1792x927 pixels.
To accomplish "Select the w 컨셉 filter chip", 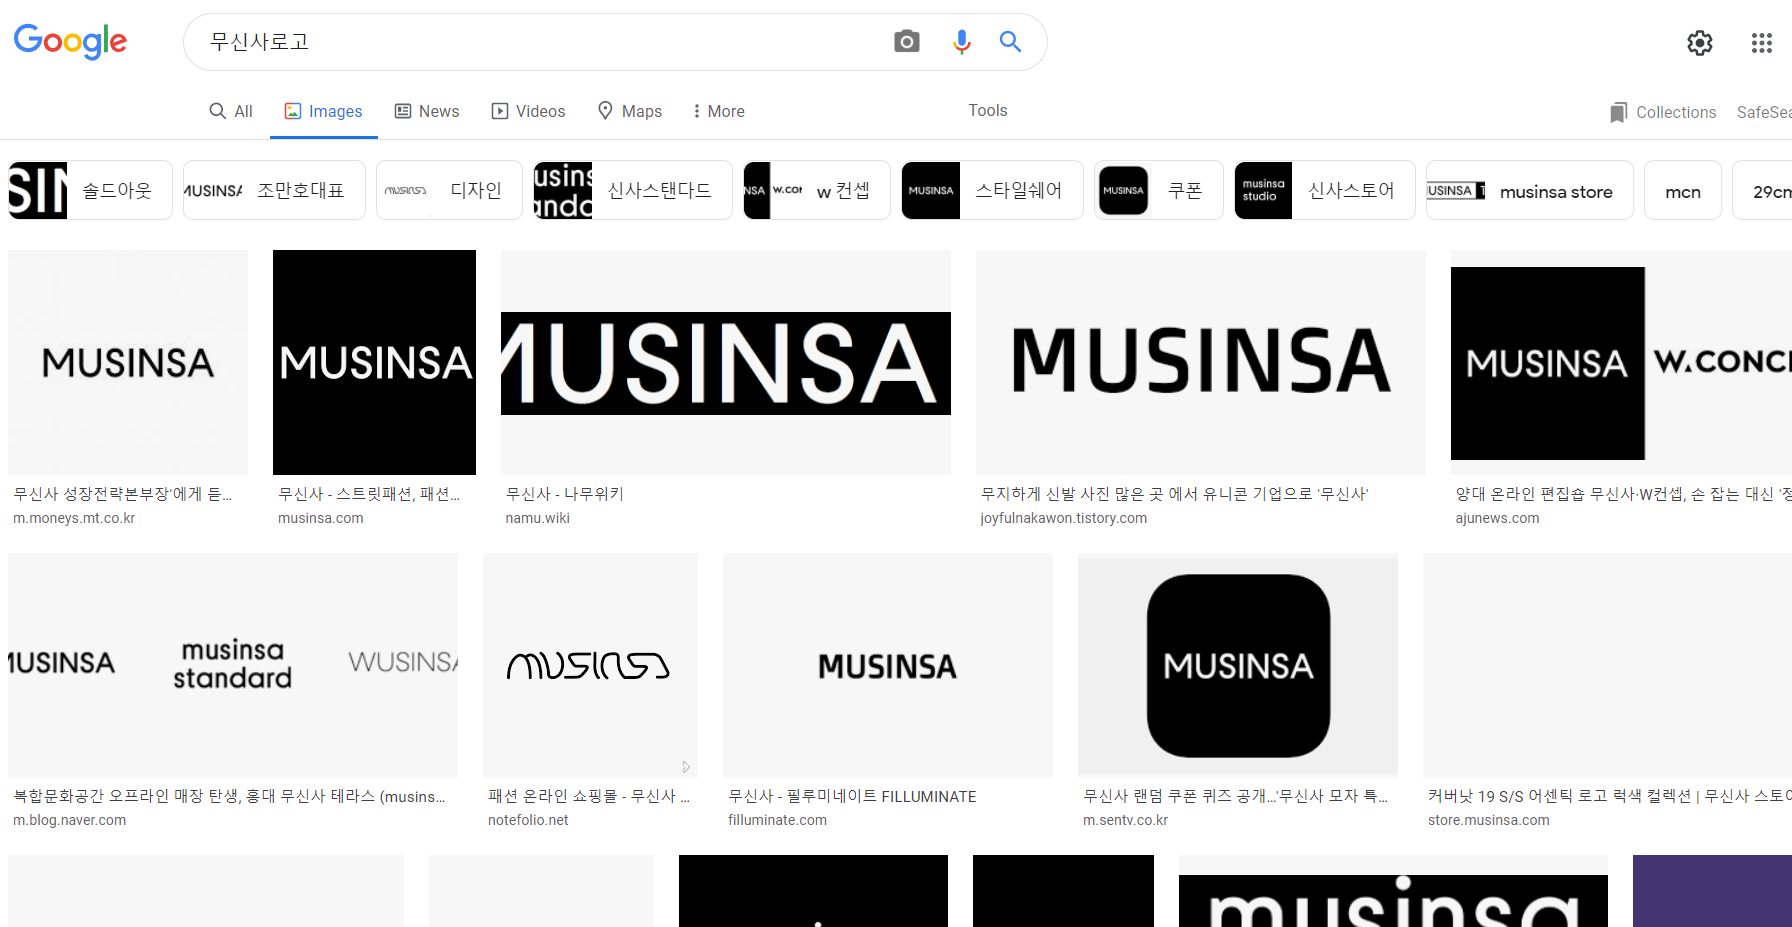I will coord(816,190).
